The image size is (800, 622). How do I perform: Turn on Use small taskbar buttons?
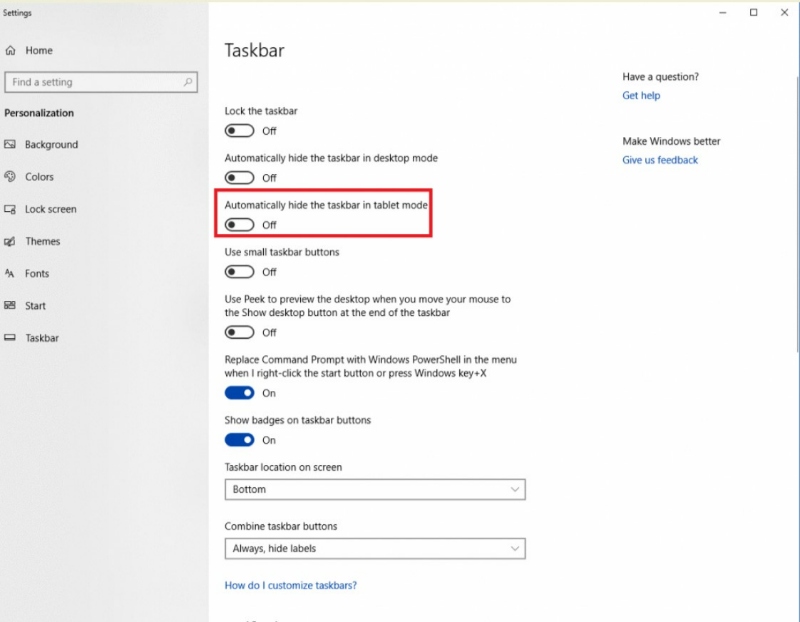(239, 271)
